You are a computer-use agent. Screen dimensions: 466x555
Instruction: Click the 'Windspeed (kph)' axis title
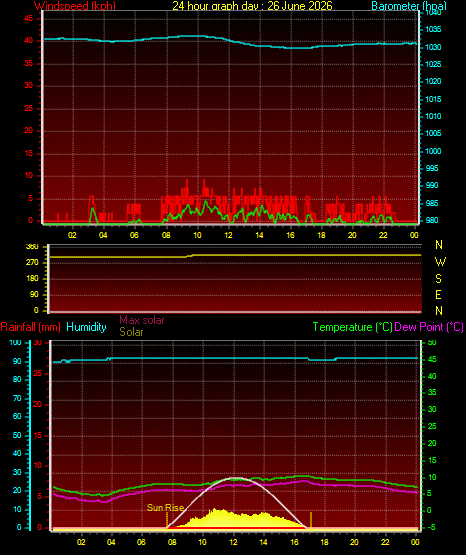click(x=75, y=6)
